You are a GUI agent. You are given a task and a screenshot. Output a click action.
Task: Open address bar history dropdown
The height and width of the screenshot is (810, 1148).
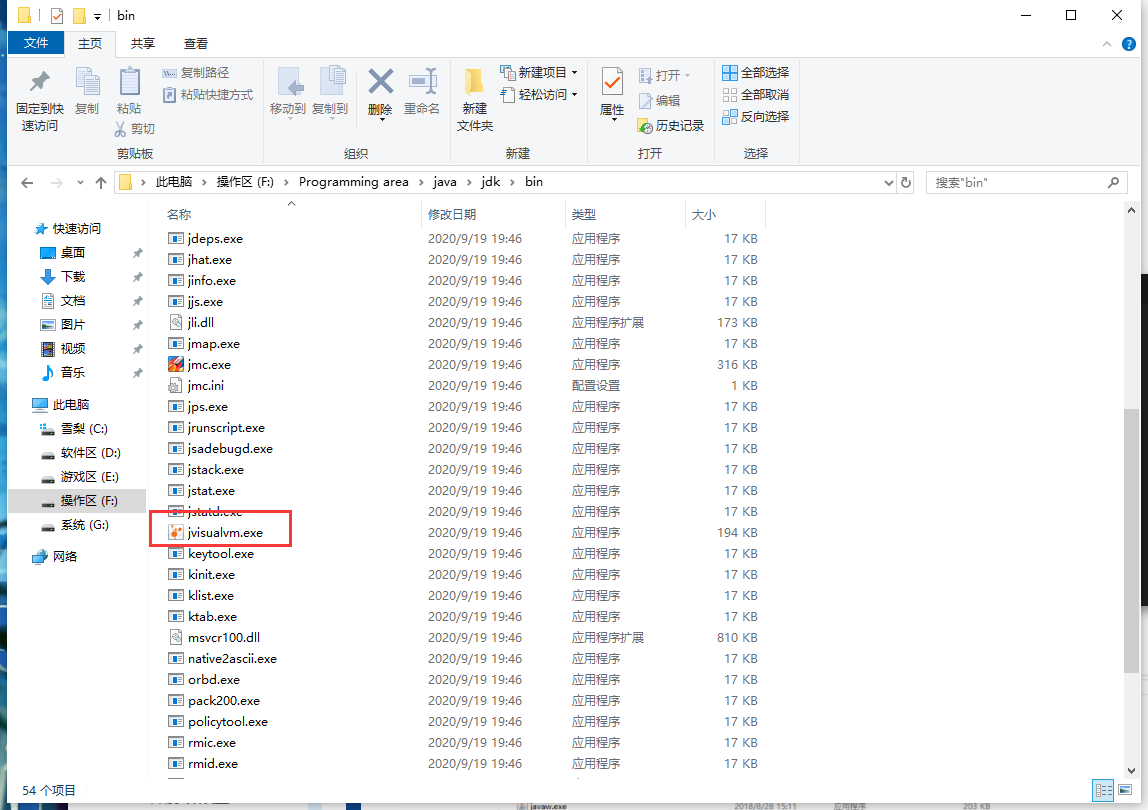click(889, 182)
